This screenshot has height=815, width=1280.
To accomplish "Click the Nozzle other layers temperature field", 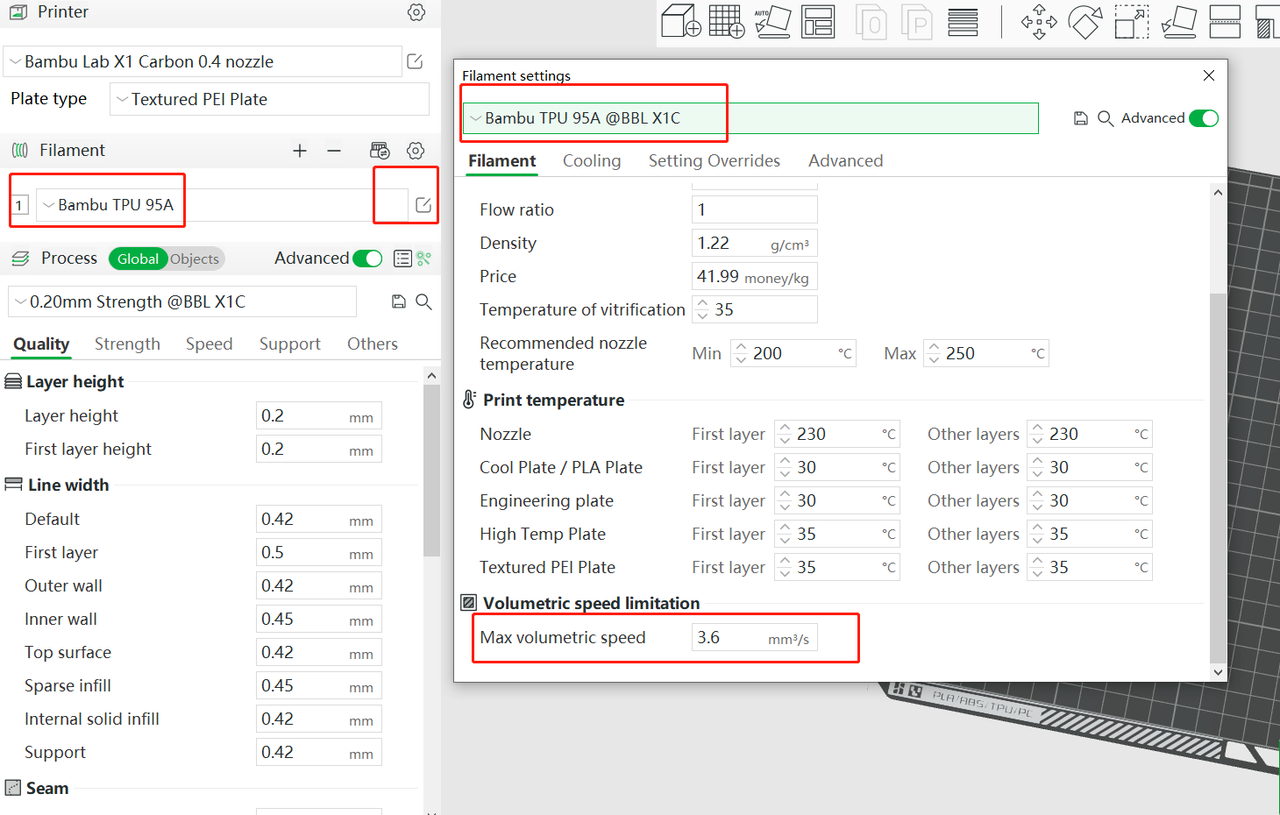I will 1089,434.
